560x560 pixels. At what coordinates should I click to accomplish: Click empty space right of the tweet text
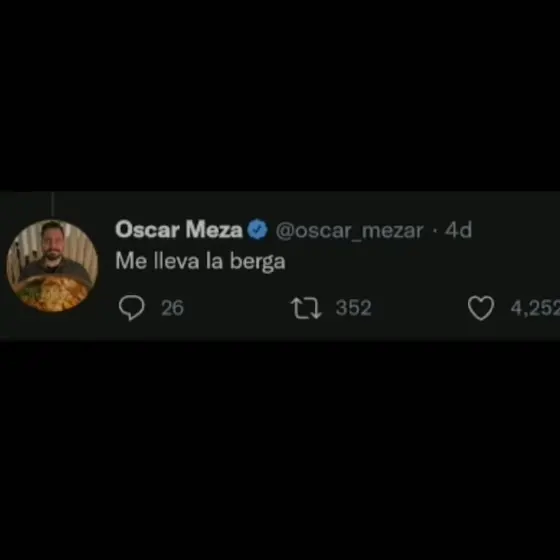tap(421, 261)
